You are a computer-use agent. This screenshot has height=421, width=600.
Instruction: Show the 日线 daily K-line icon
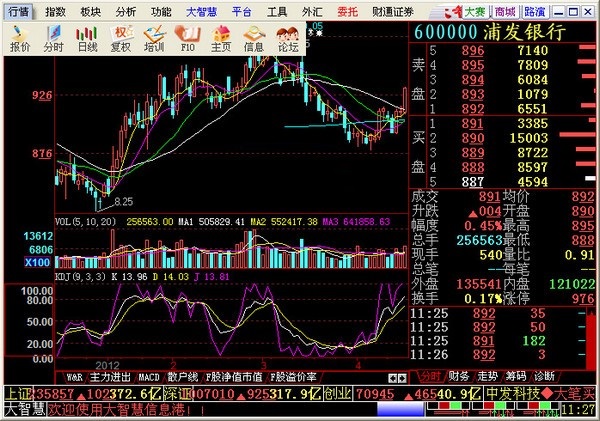pyautogui.click(x=87, y=39)
